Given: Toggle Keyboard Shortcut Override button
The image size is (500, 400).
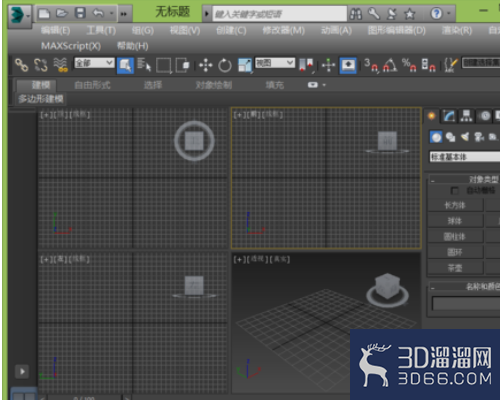Looking at the screenshot, I should point(348,65).
